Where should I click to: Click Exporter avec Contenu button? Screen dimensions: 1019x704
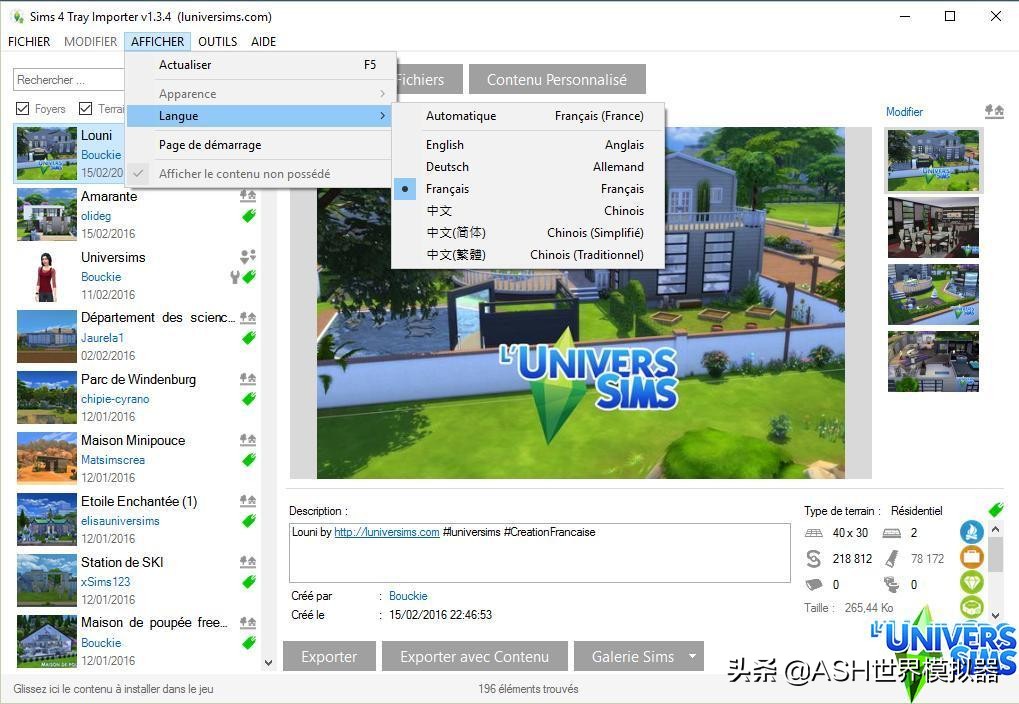[474, 656]
